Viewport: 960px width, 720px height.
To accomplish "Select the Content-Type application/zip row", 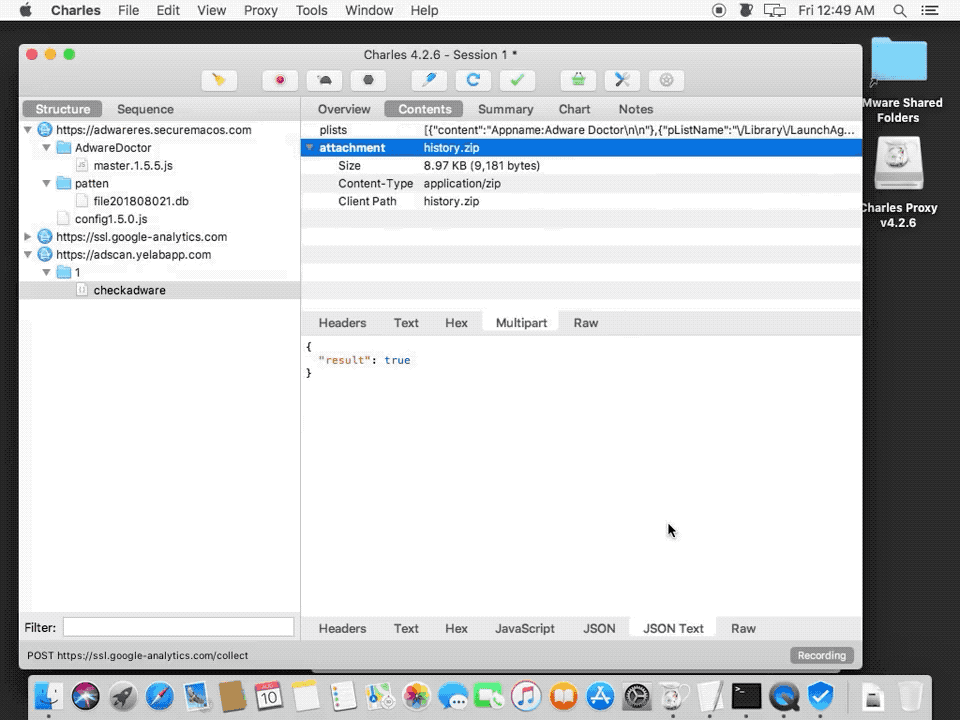I will click(x=582, y=183).
